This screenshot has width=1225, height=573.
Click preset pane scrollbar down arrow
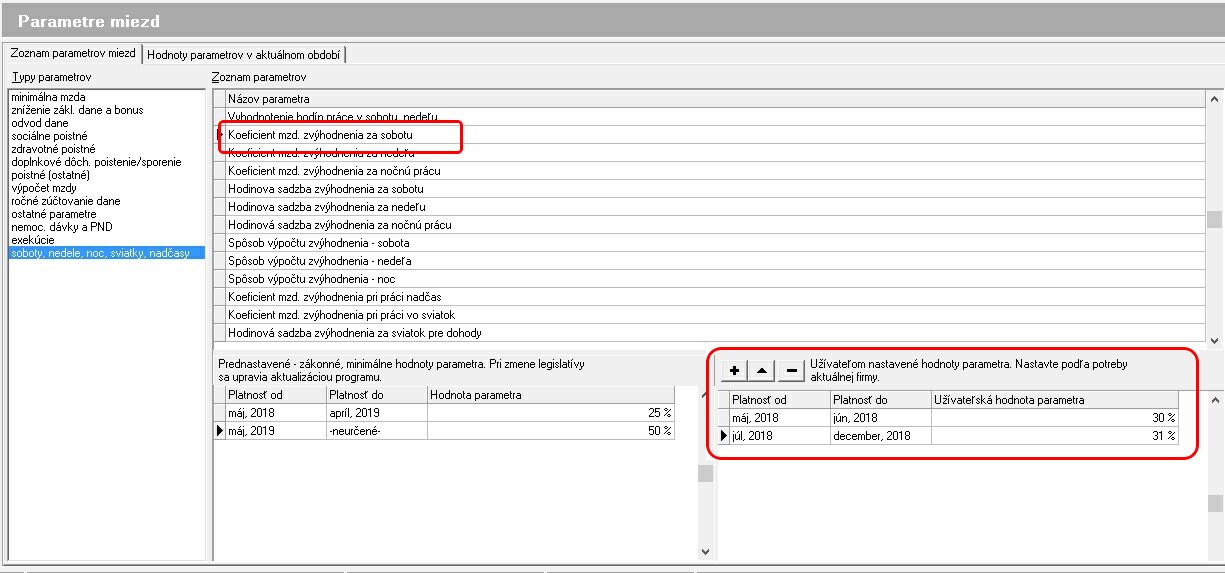click(705, 551)
